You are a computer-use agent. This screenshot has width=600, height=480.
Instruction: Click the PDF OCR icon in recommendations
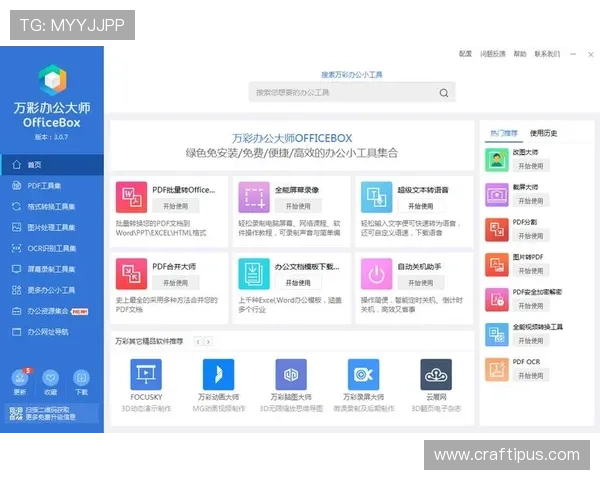point(497,370)
